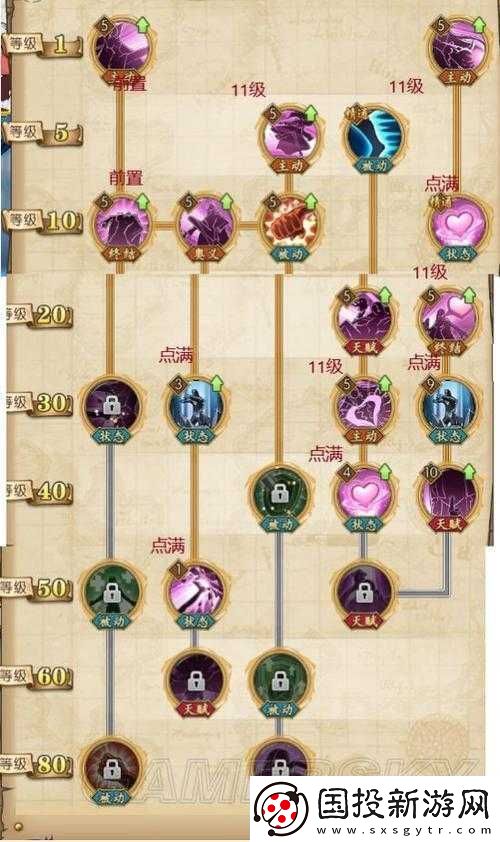Click the 等级 10 level label
The height and width of the screenshot is (842, 500).
tap(43, 221)
